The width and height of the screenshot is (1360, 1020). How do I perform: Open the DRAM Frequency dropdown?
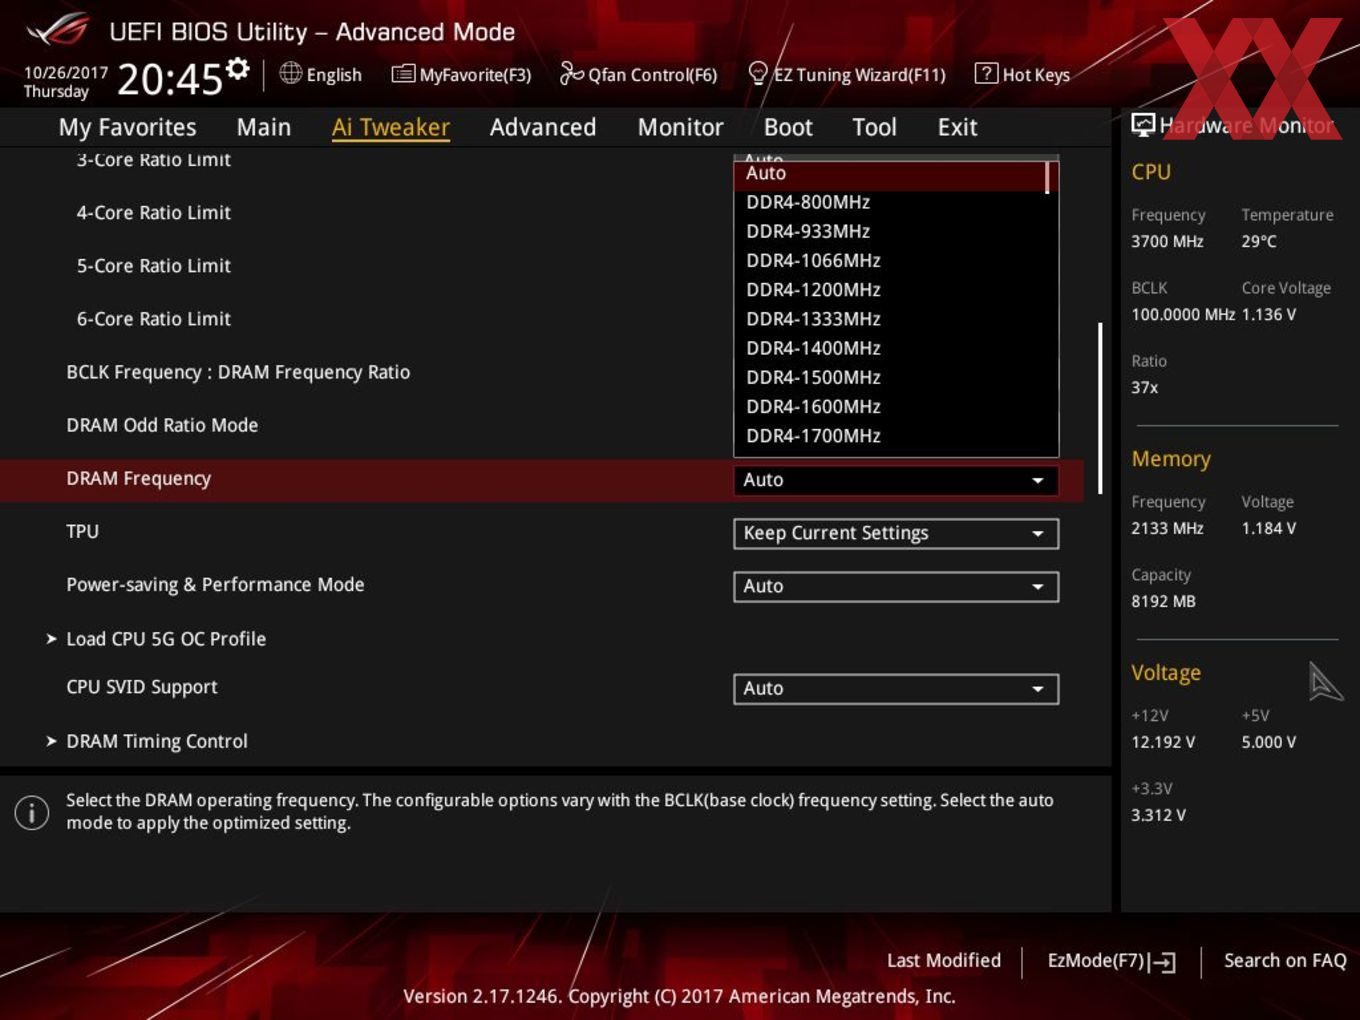(896, 480)
